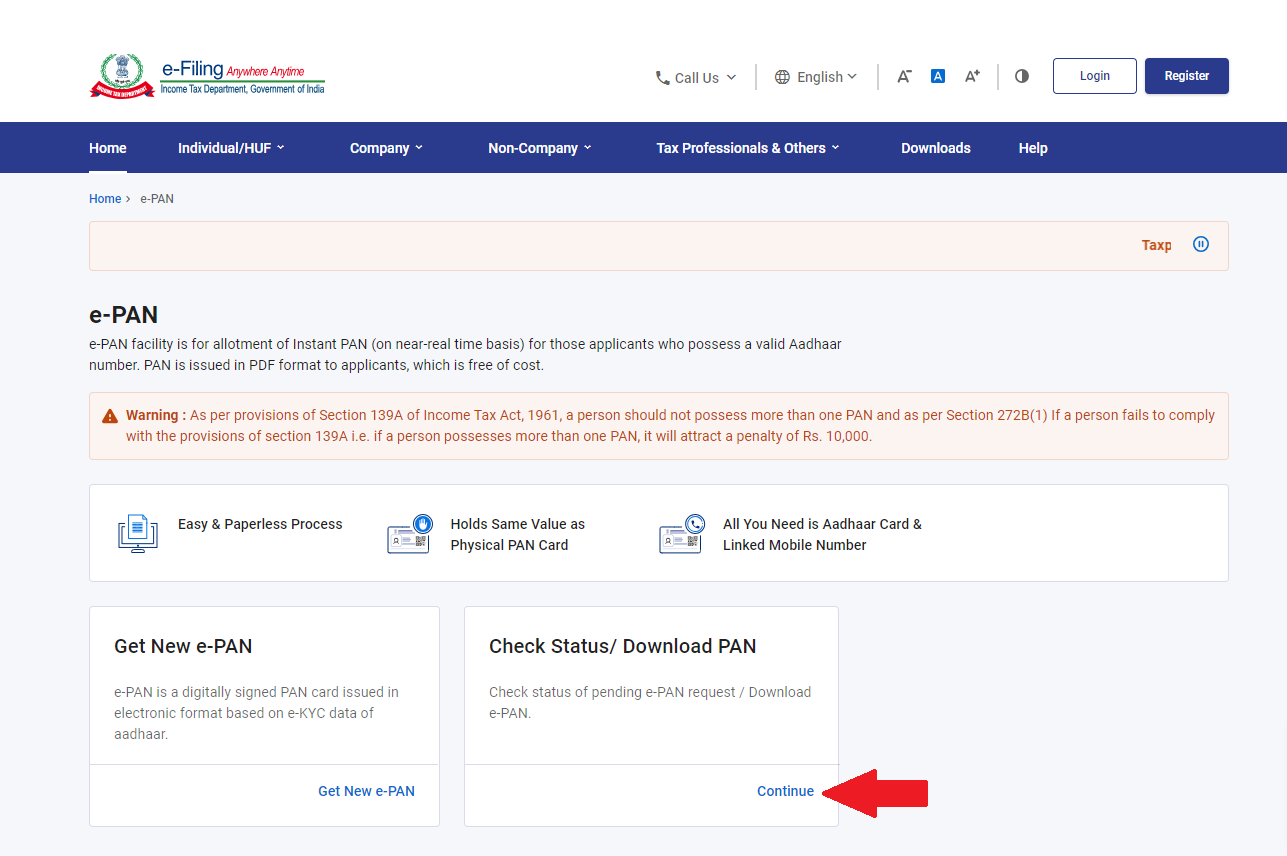Toggle the dark contrast theme

(1021, 75)
